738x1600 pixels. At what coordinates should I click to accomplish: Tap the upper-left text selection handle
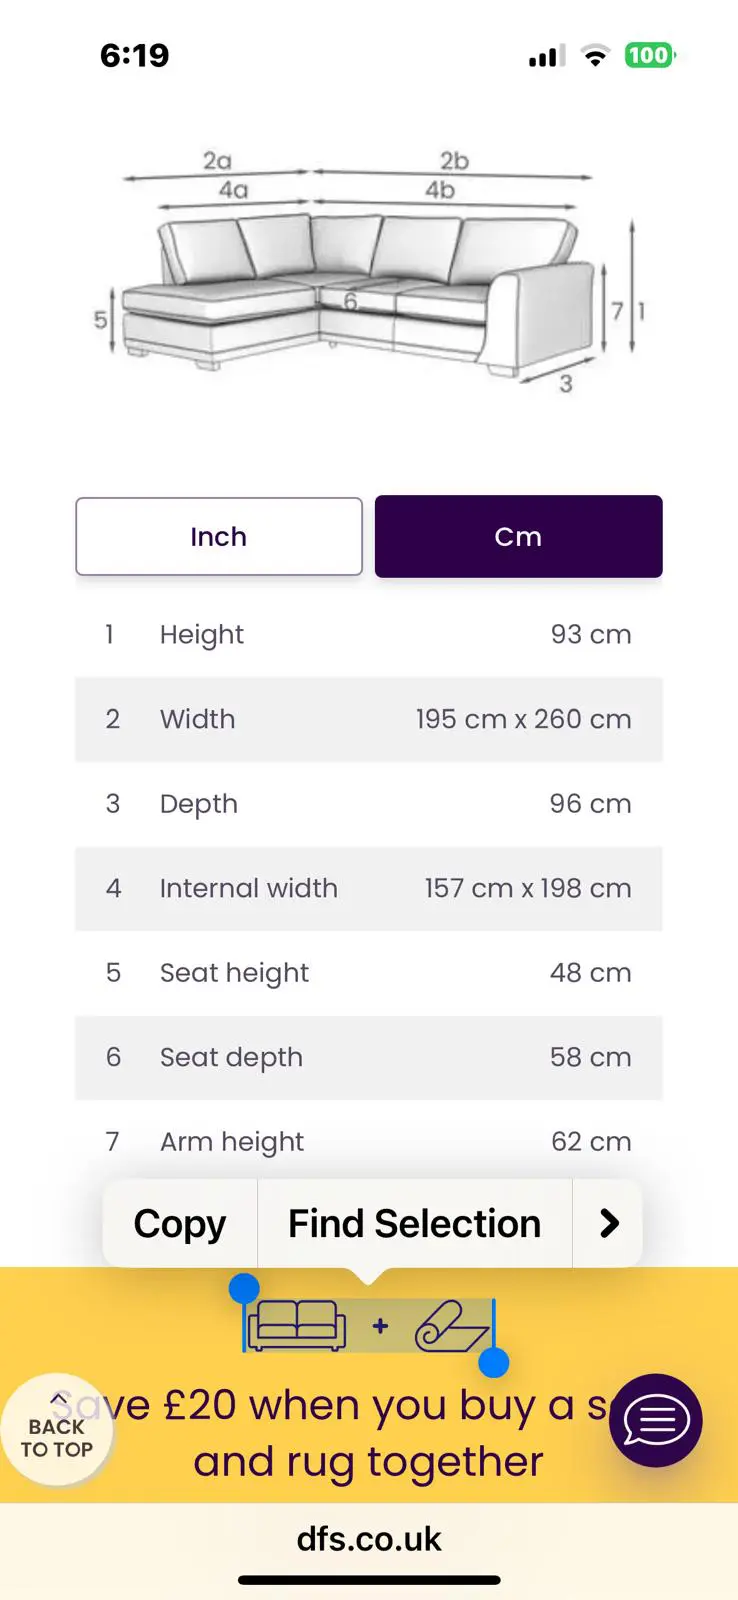point(244,1289)
